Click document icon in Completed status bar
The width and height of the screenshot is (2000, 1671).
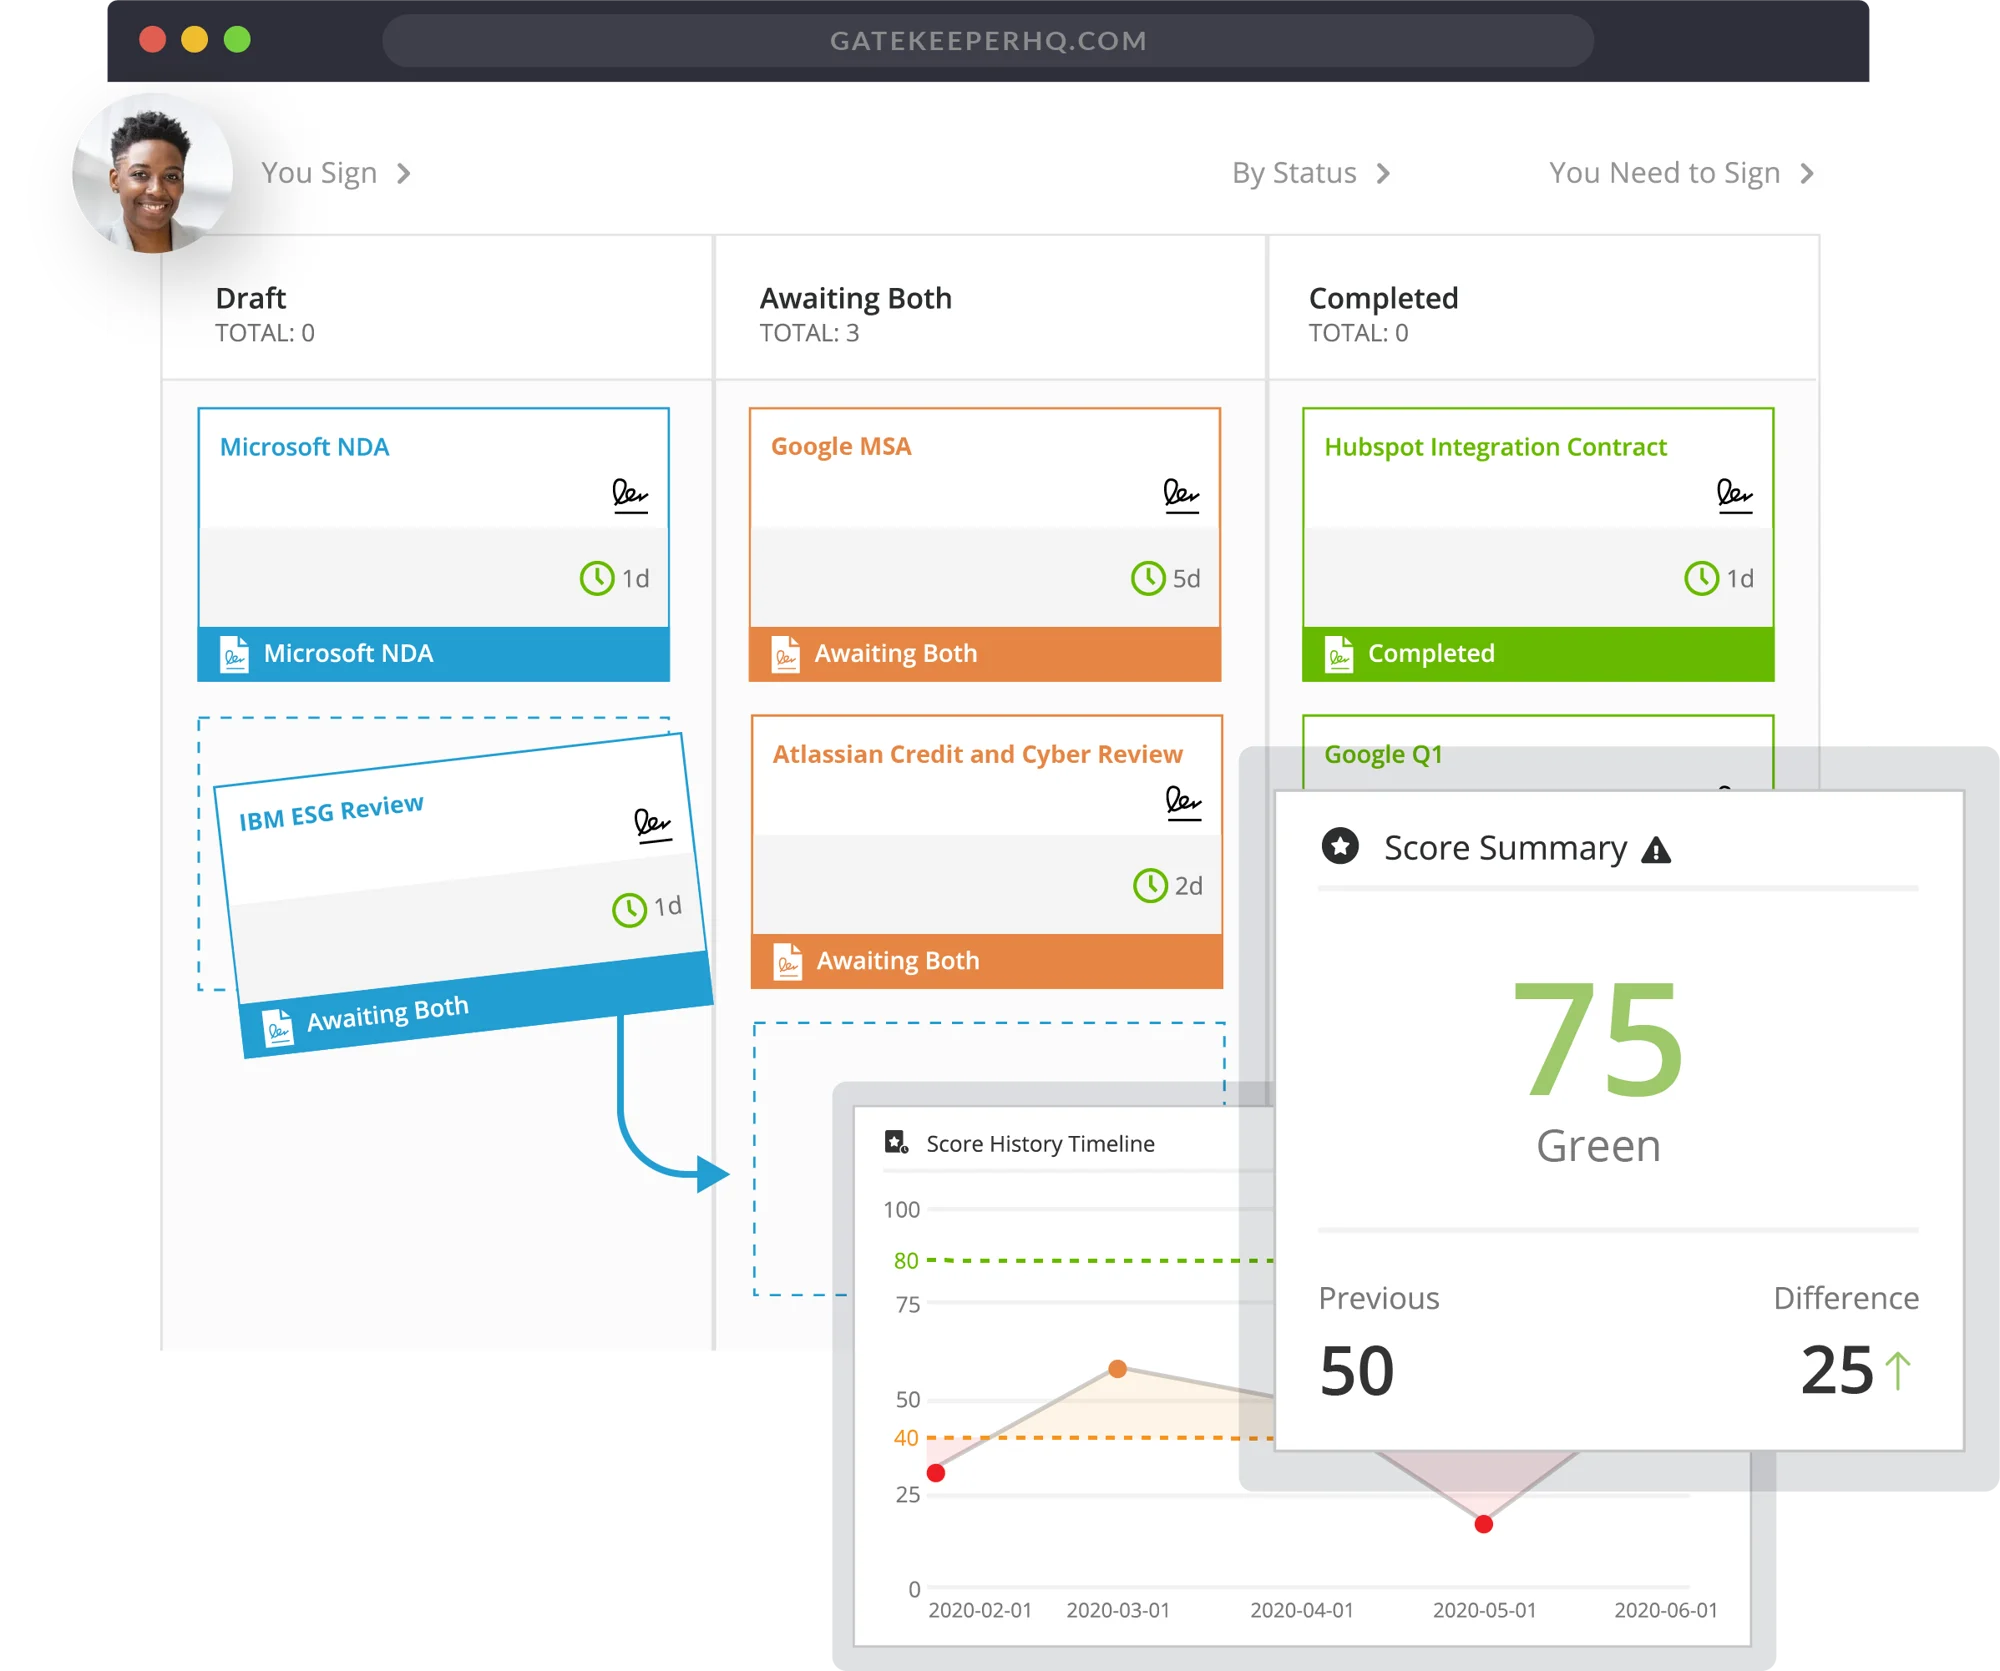tap(1339, 654)
